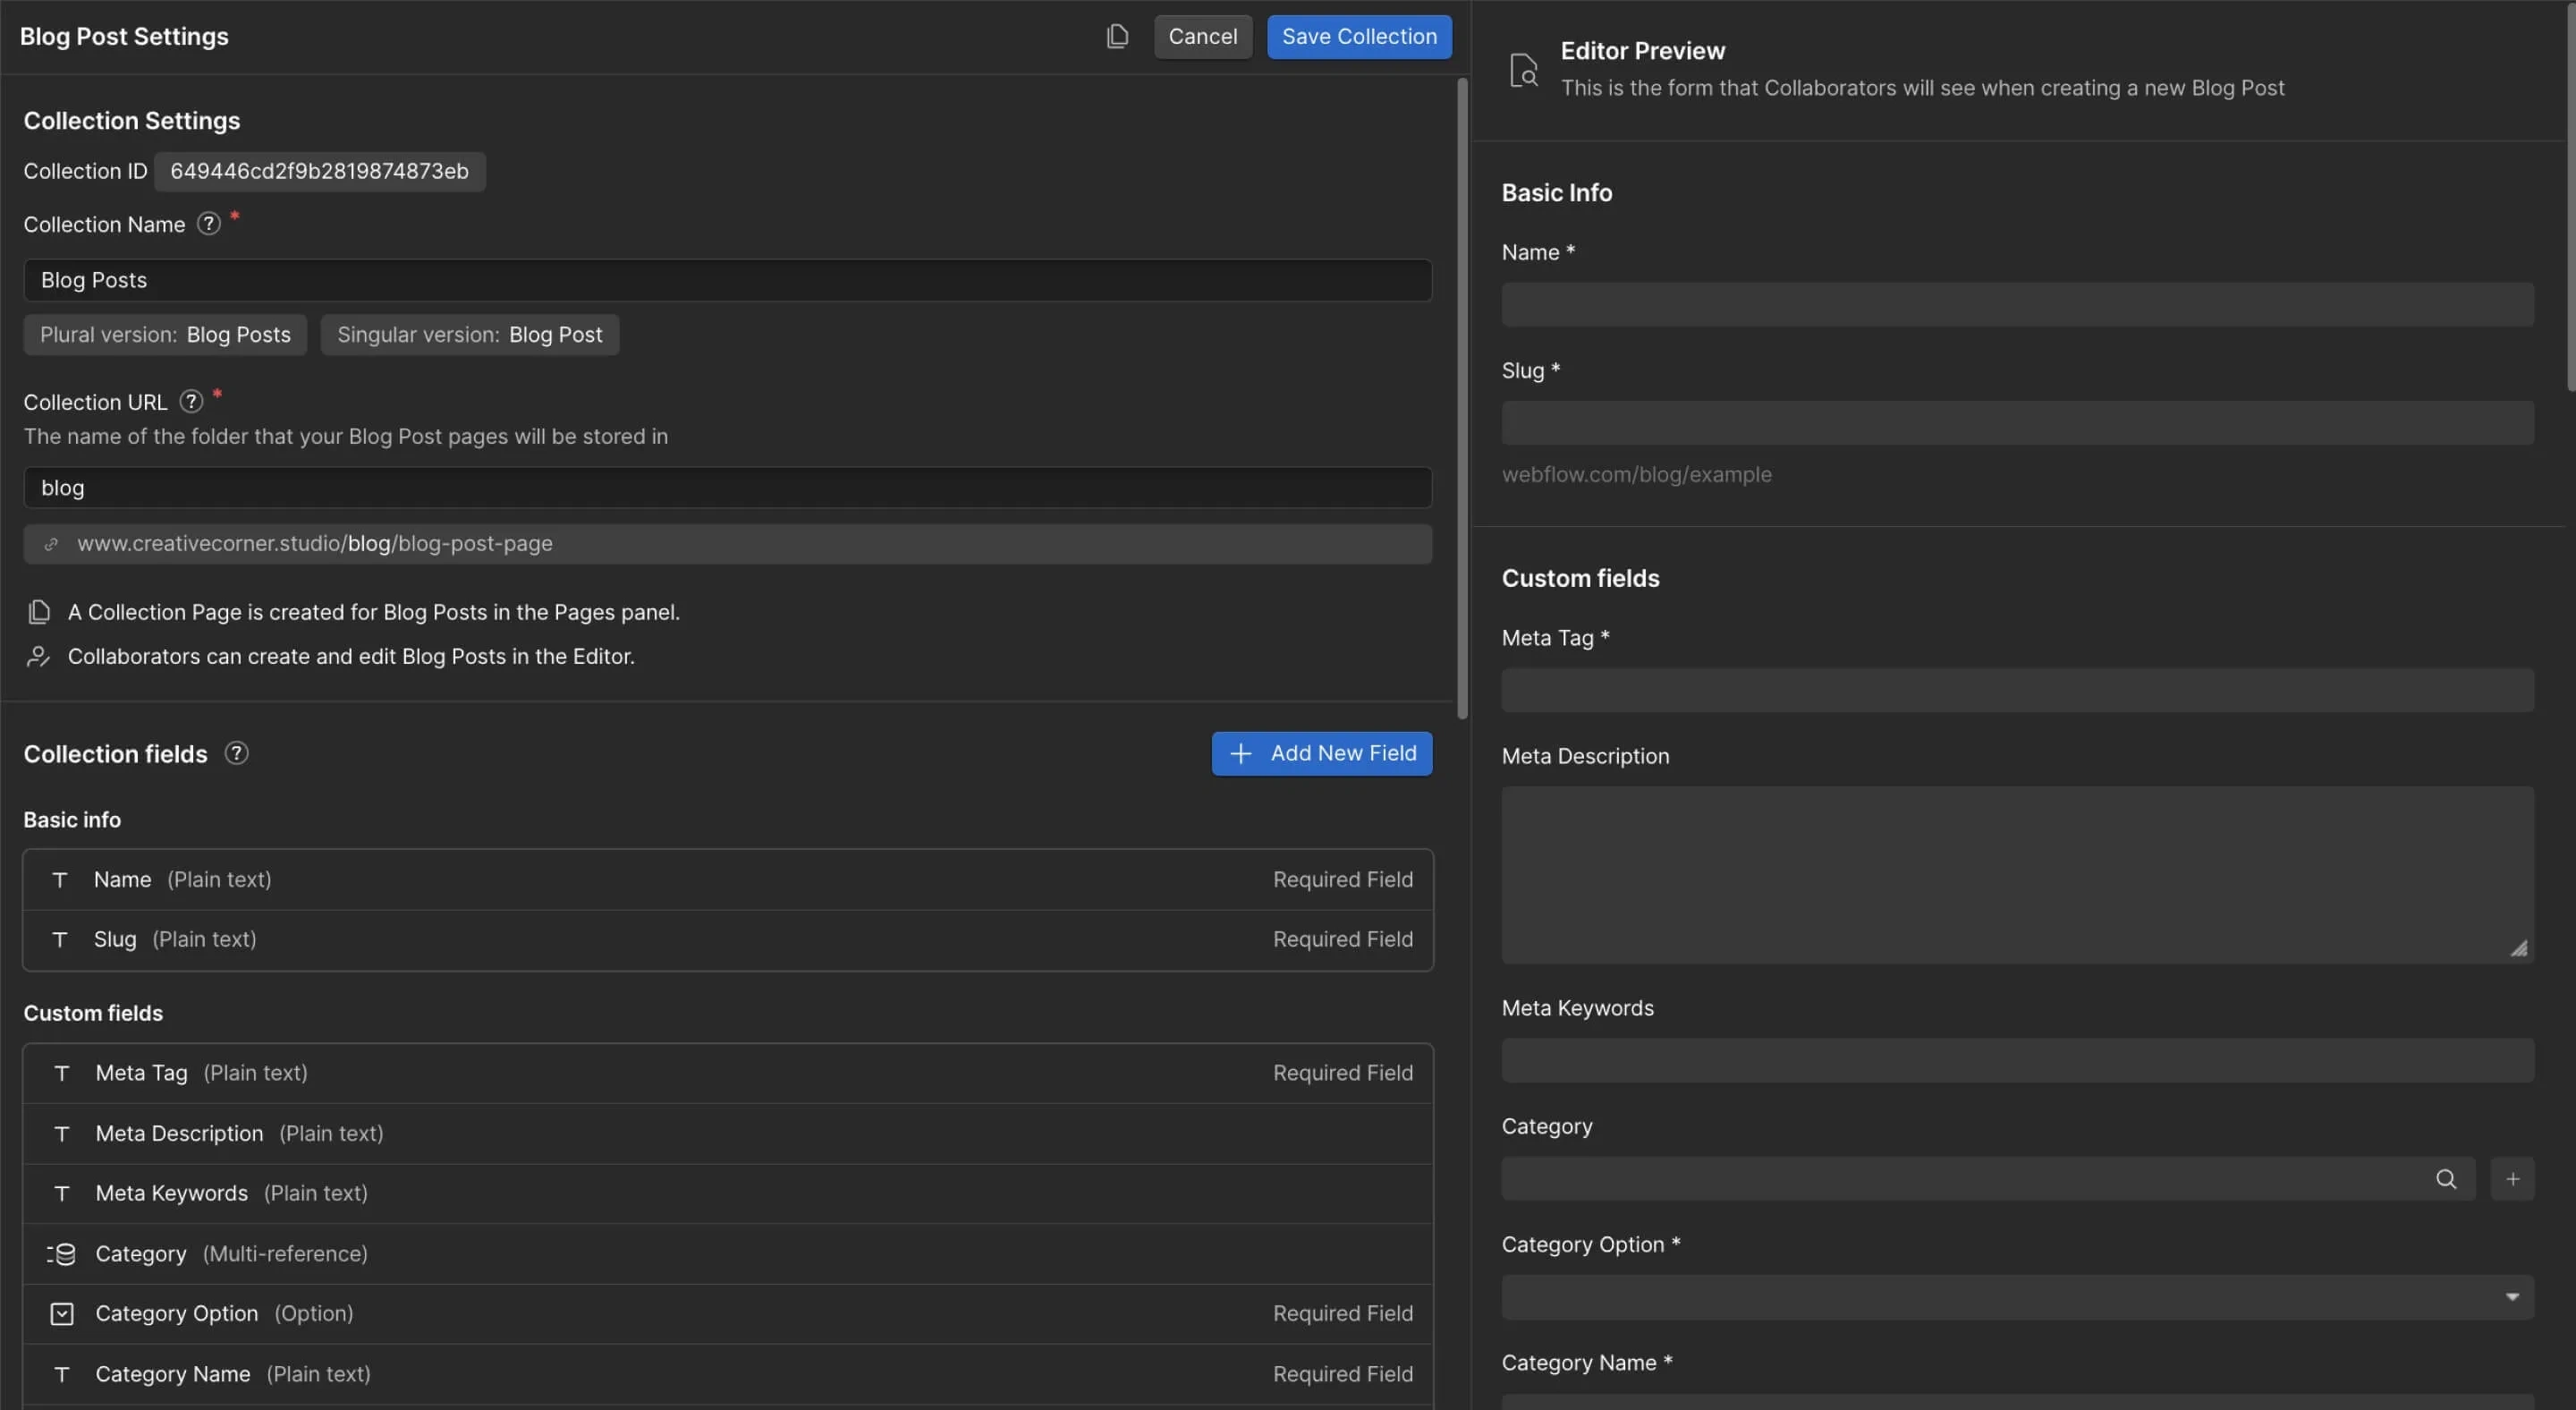Image resolution: width=2576 pixels, height=1410 pixels.
Task: Focus the Collection URL input containing blog
Action: [727, 488]
